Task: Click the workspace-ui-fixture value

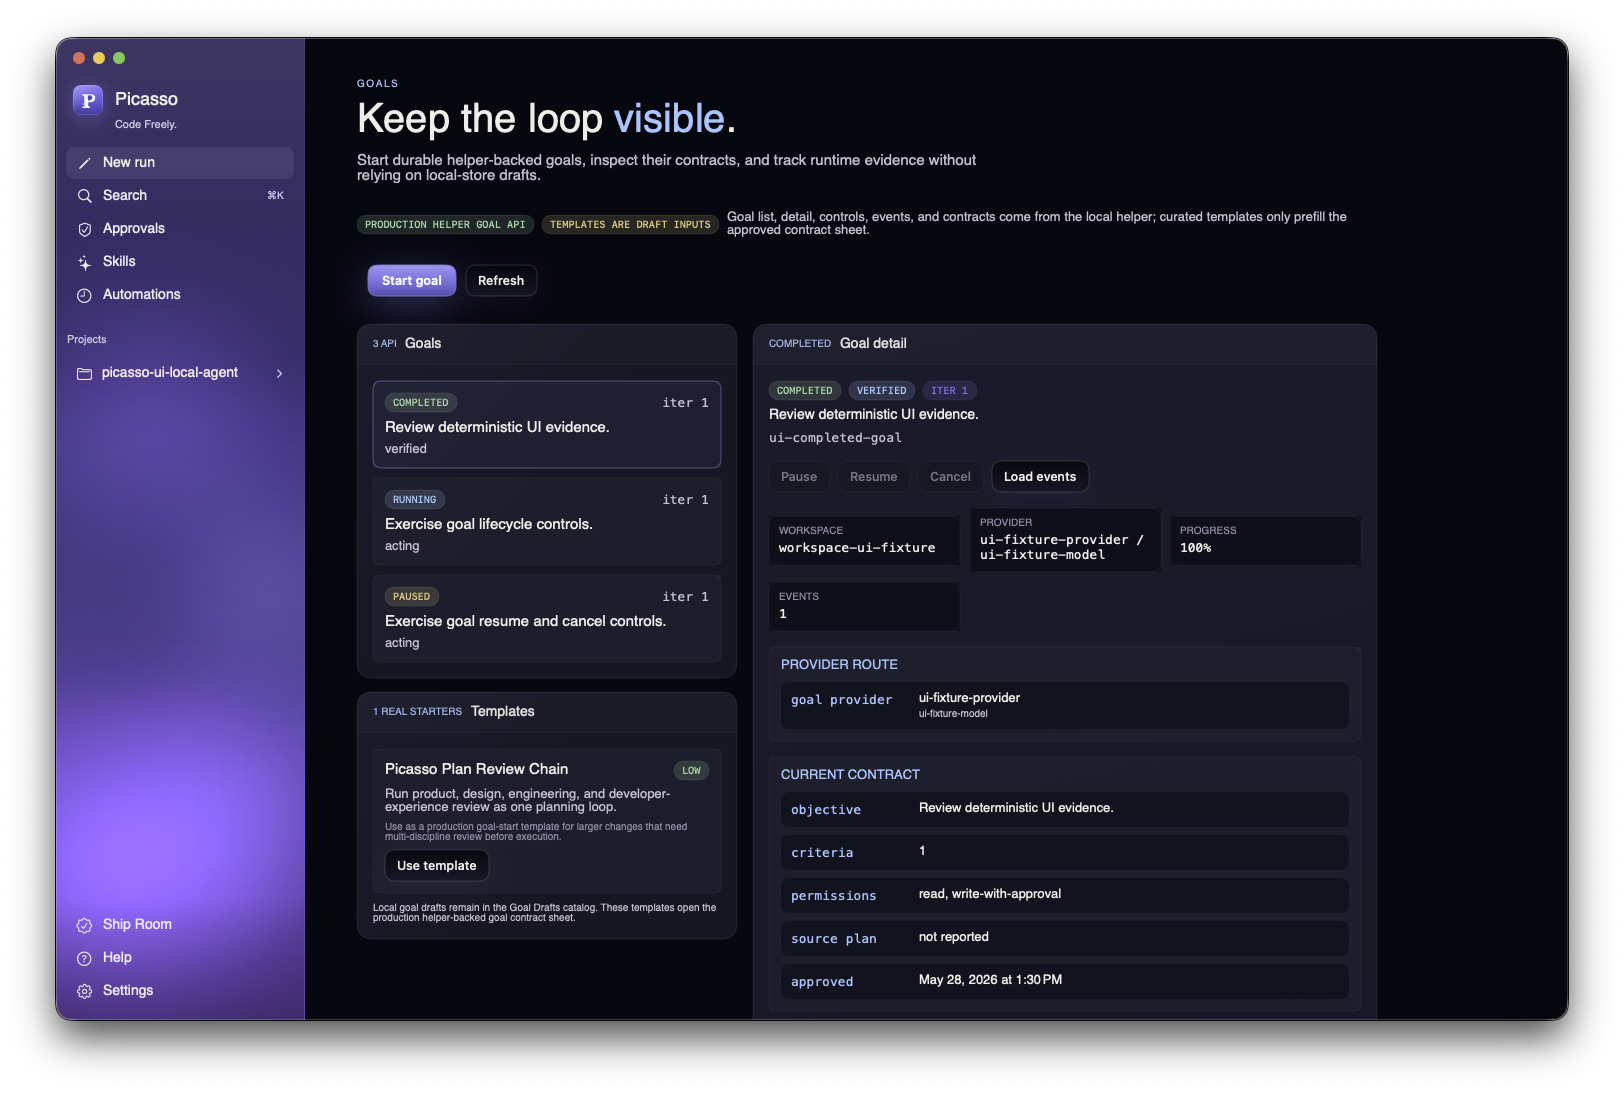Action: (857, 548)
